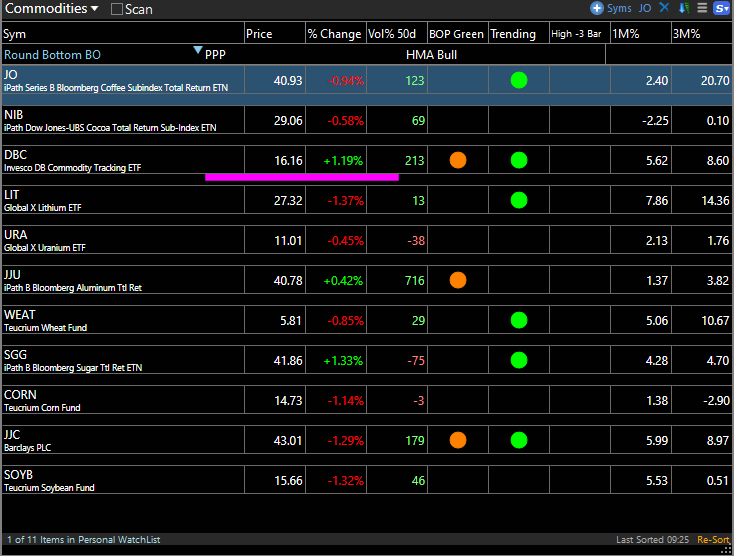Click LIT's 14.36 three-month value
734x556 pixels.
pyautogui.click(x=715, y=201)
